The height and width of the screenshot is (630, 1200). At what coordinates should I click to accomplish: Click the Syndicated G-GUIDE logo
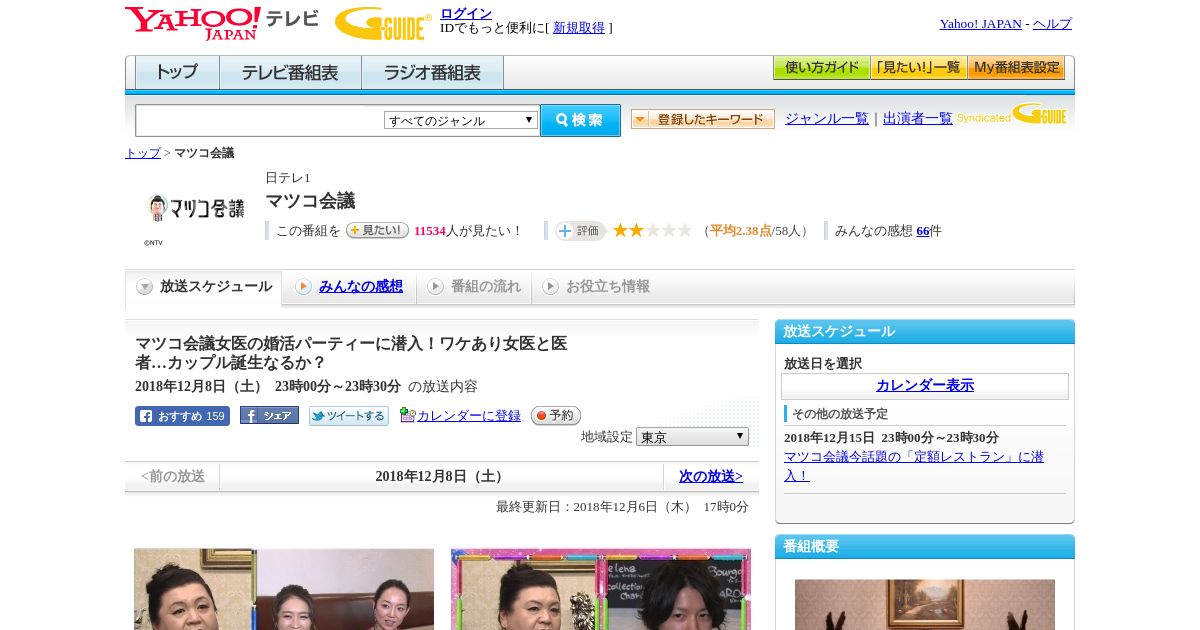tap(1012, 115)
